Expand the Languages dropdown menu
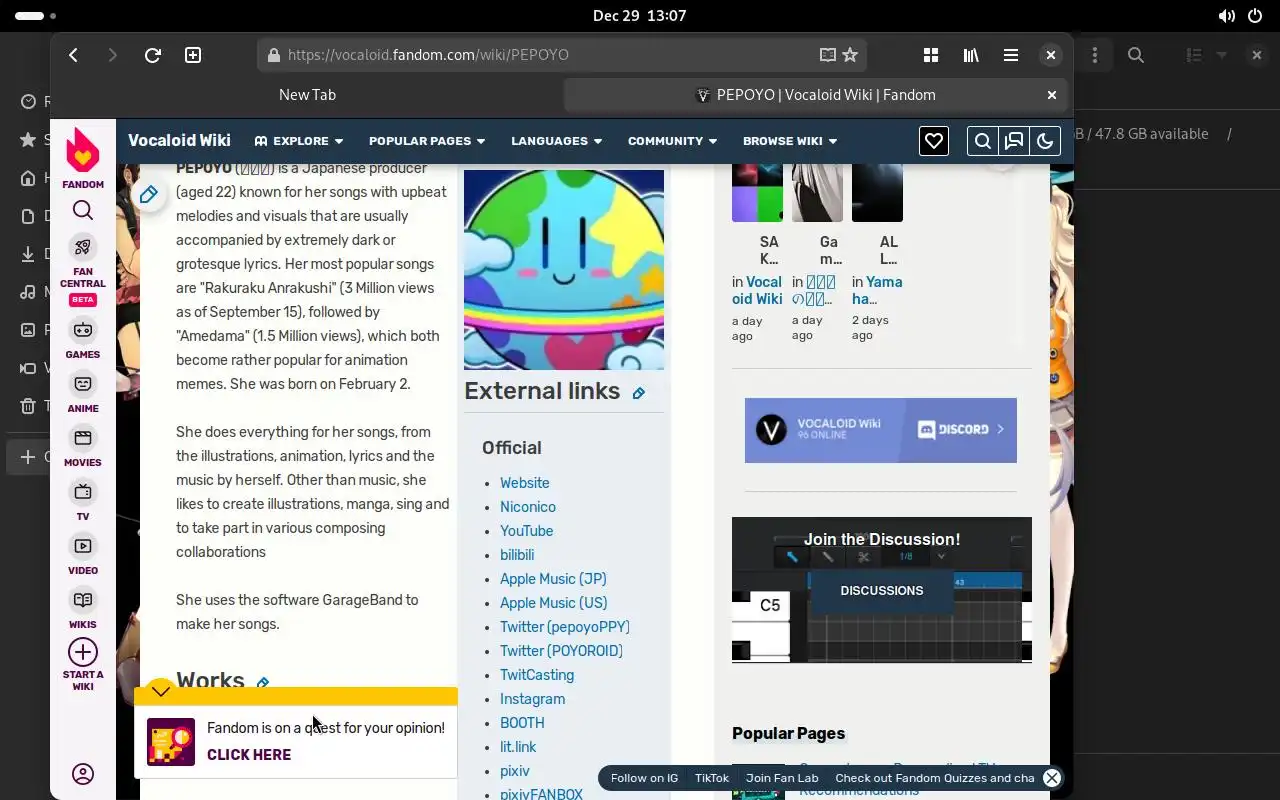Image resolution: width=1280 pixels, height=800 pixels. 556,141
